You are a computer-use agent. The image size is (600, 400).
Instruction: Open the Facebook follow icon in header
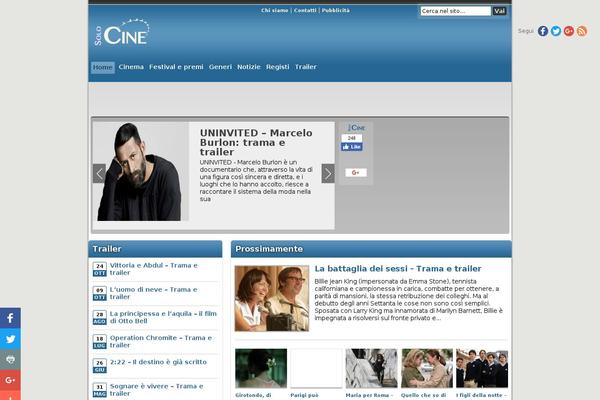click(x=543, y=31)
